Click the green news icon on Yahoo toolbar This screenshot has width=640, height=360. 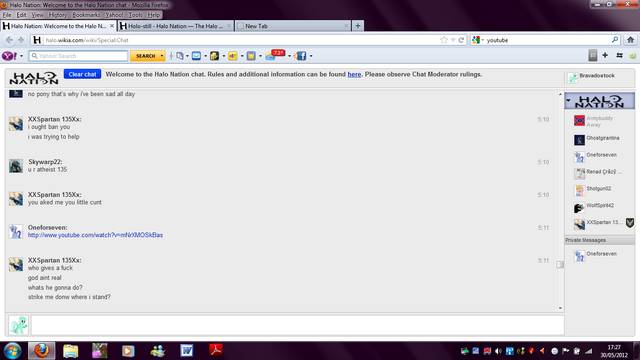click(214, 56)
